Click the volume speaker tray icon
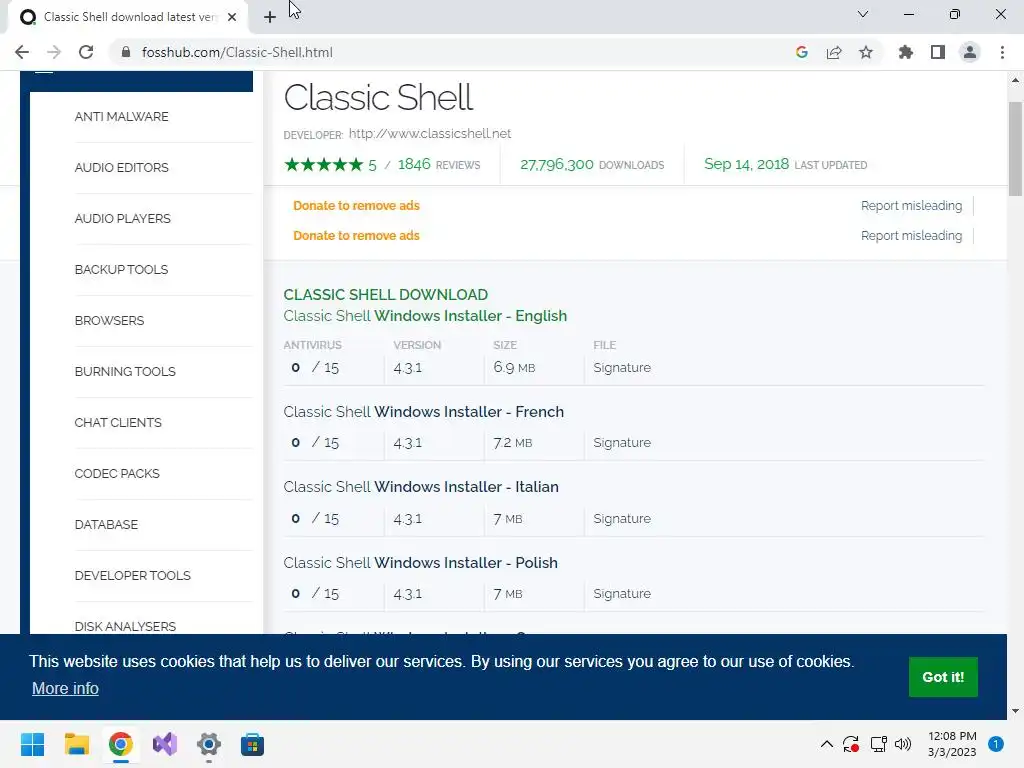This screenshot has width=1024, height=768. (903, 744)
